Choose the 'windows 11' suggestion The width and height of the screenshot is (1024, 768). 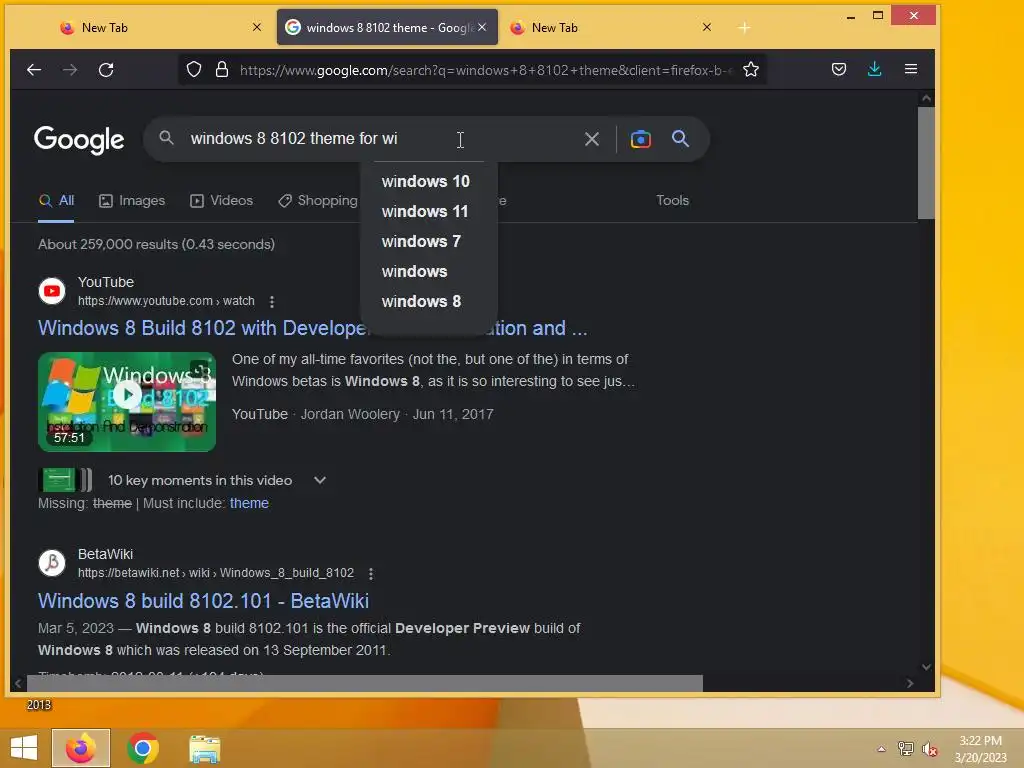[425, 211]
